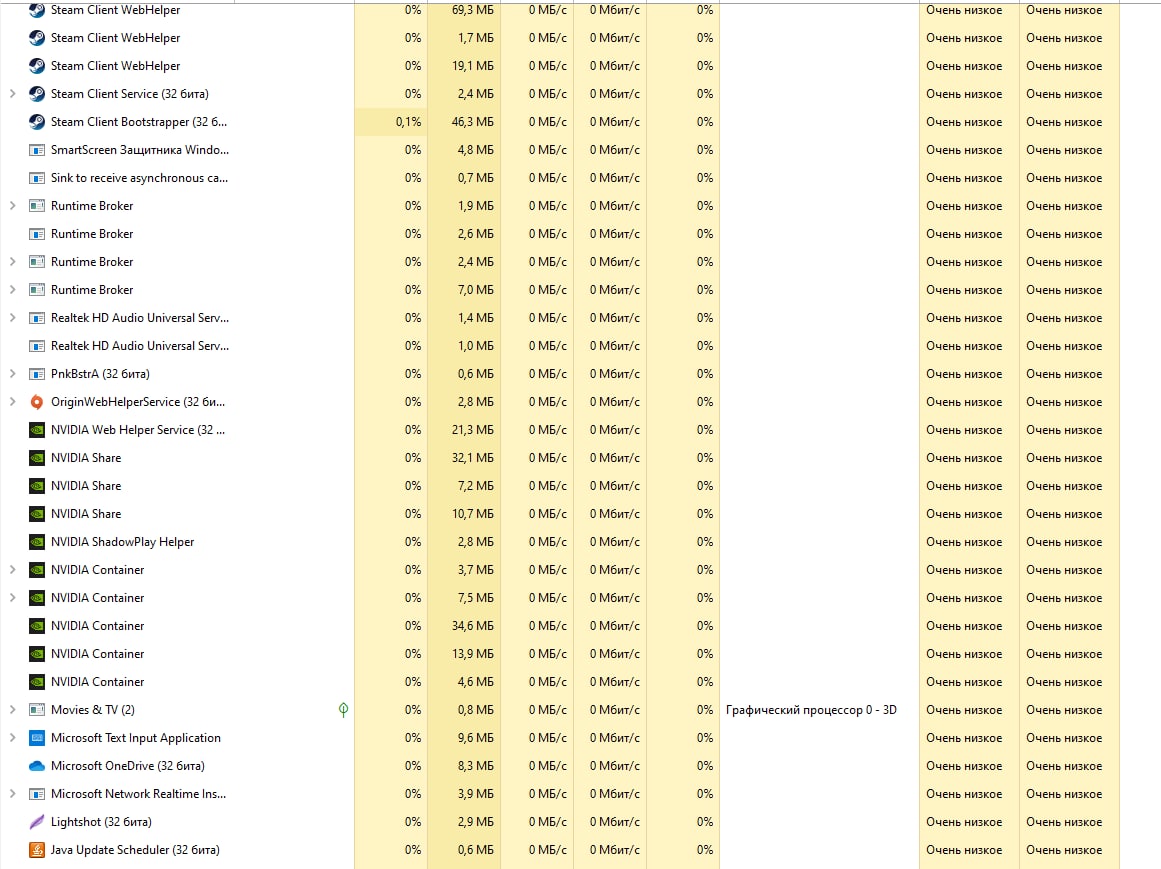Click the Steam Client Bootstrapper process name
The width and height of the screenshot is (1161, 869).
coord(138,121)
